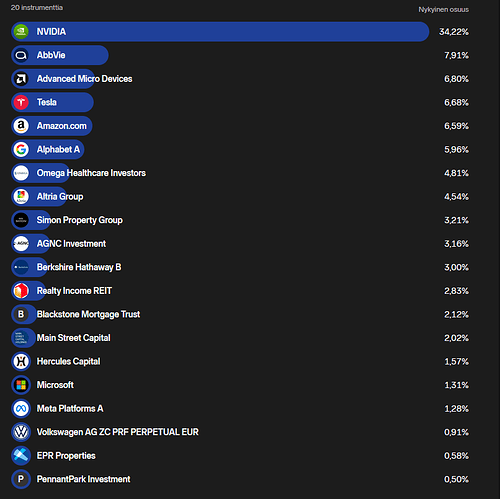This screenshot has height=499, width=500.
Task: Select Berkshire Hathaway B row
Action: 240,267
